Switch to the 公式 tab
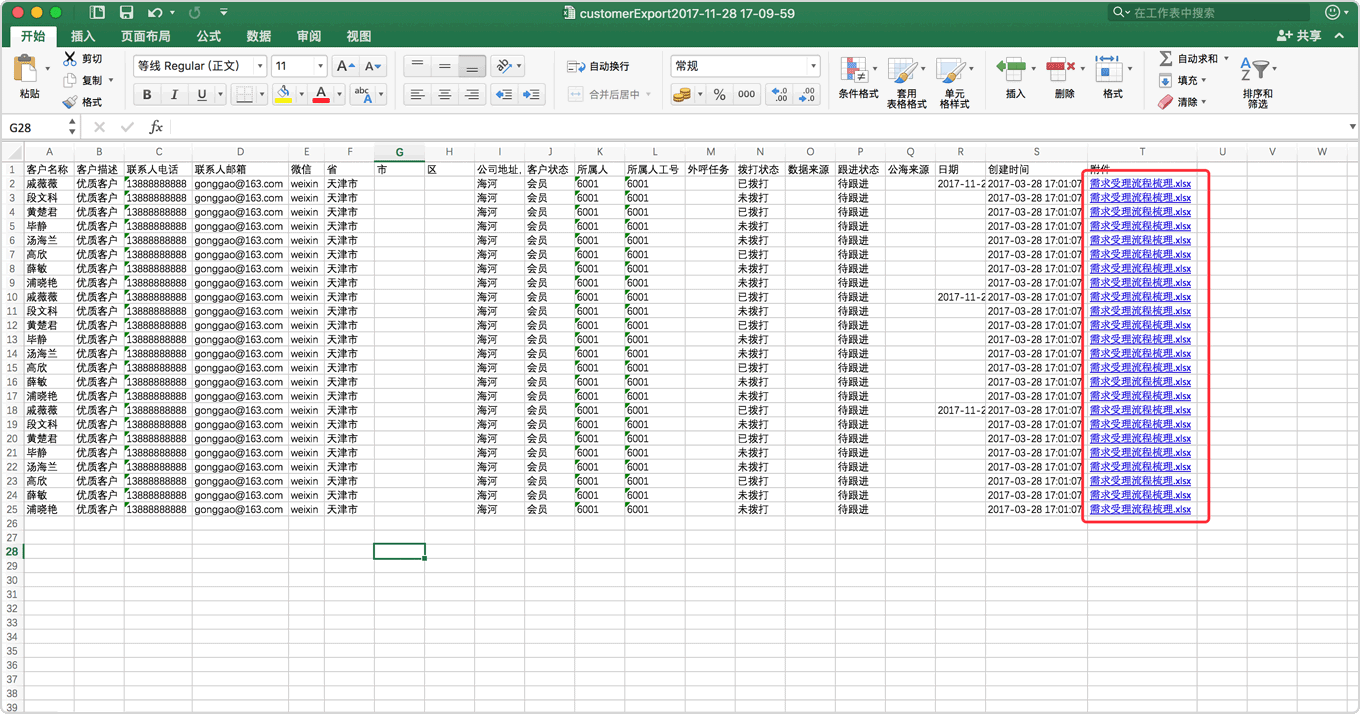 pyautogui.click(x=209, y=36)
